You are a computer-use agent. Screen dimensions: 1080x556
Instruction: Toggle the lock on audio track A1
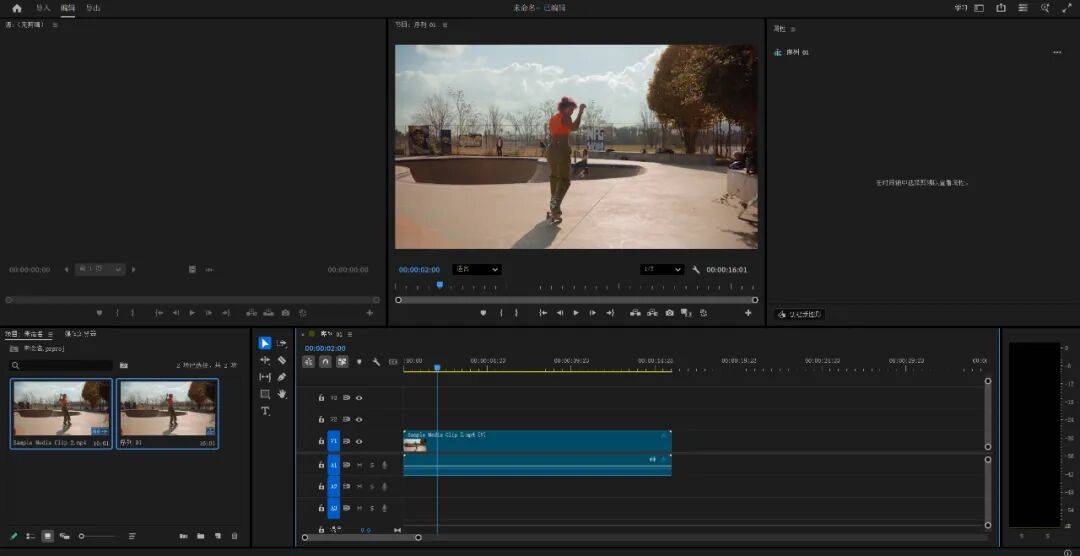tap(321, 465)
